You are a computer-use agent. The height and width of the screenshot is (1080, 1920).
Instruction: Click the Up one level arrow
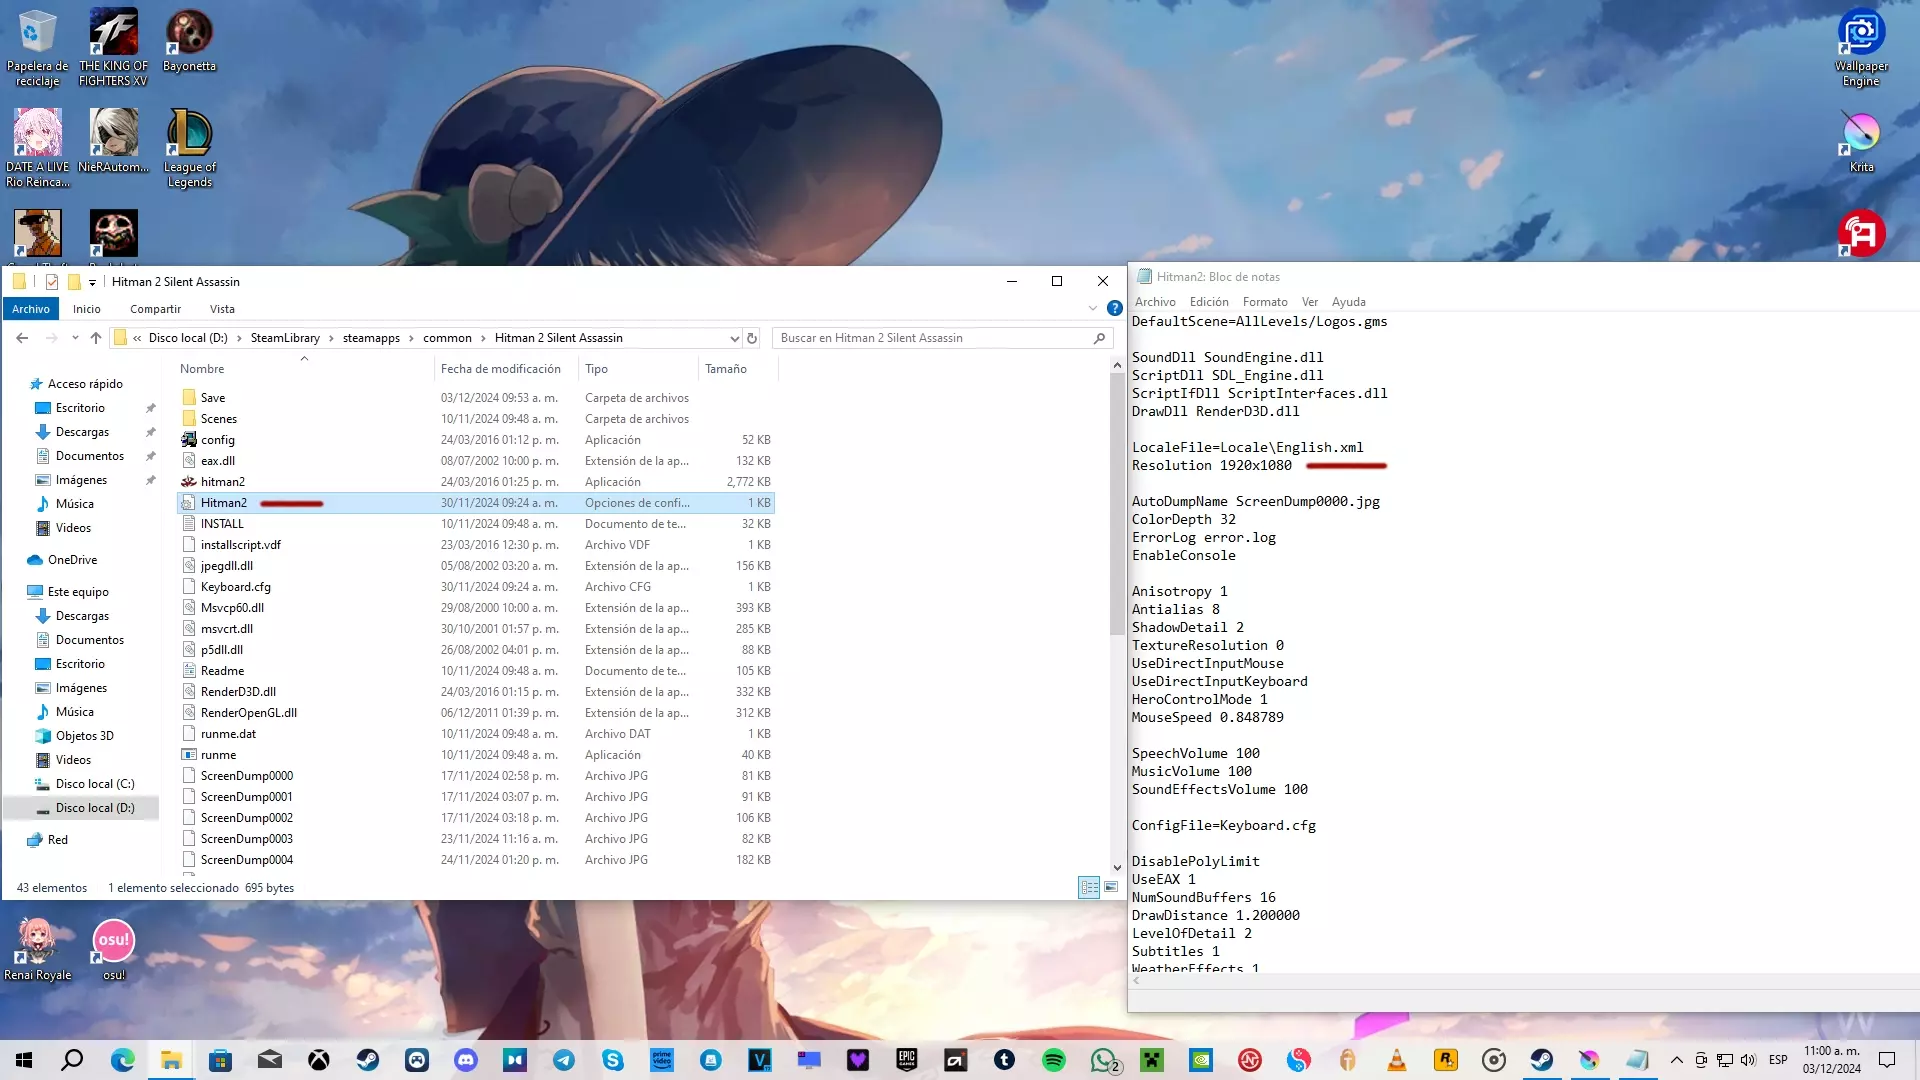coord(96,338)
